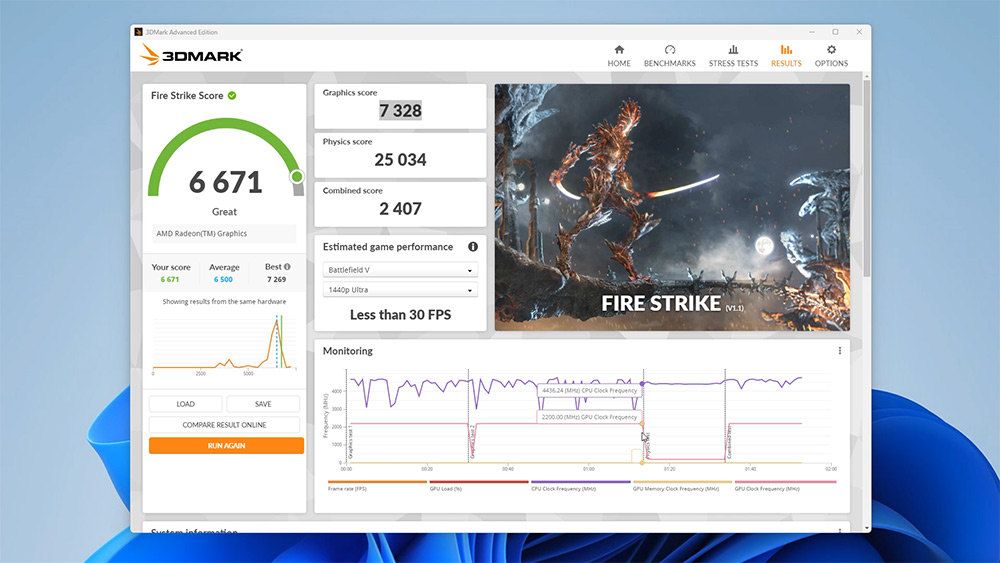Screen dimensions: 1000x563
Task: Open the Options gear icon
Action: pos(831,50)
